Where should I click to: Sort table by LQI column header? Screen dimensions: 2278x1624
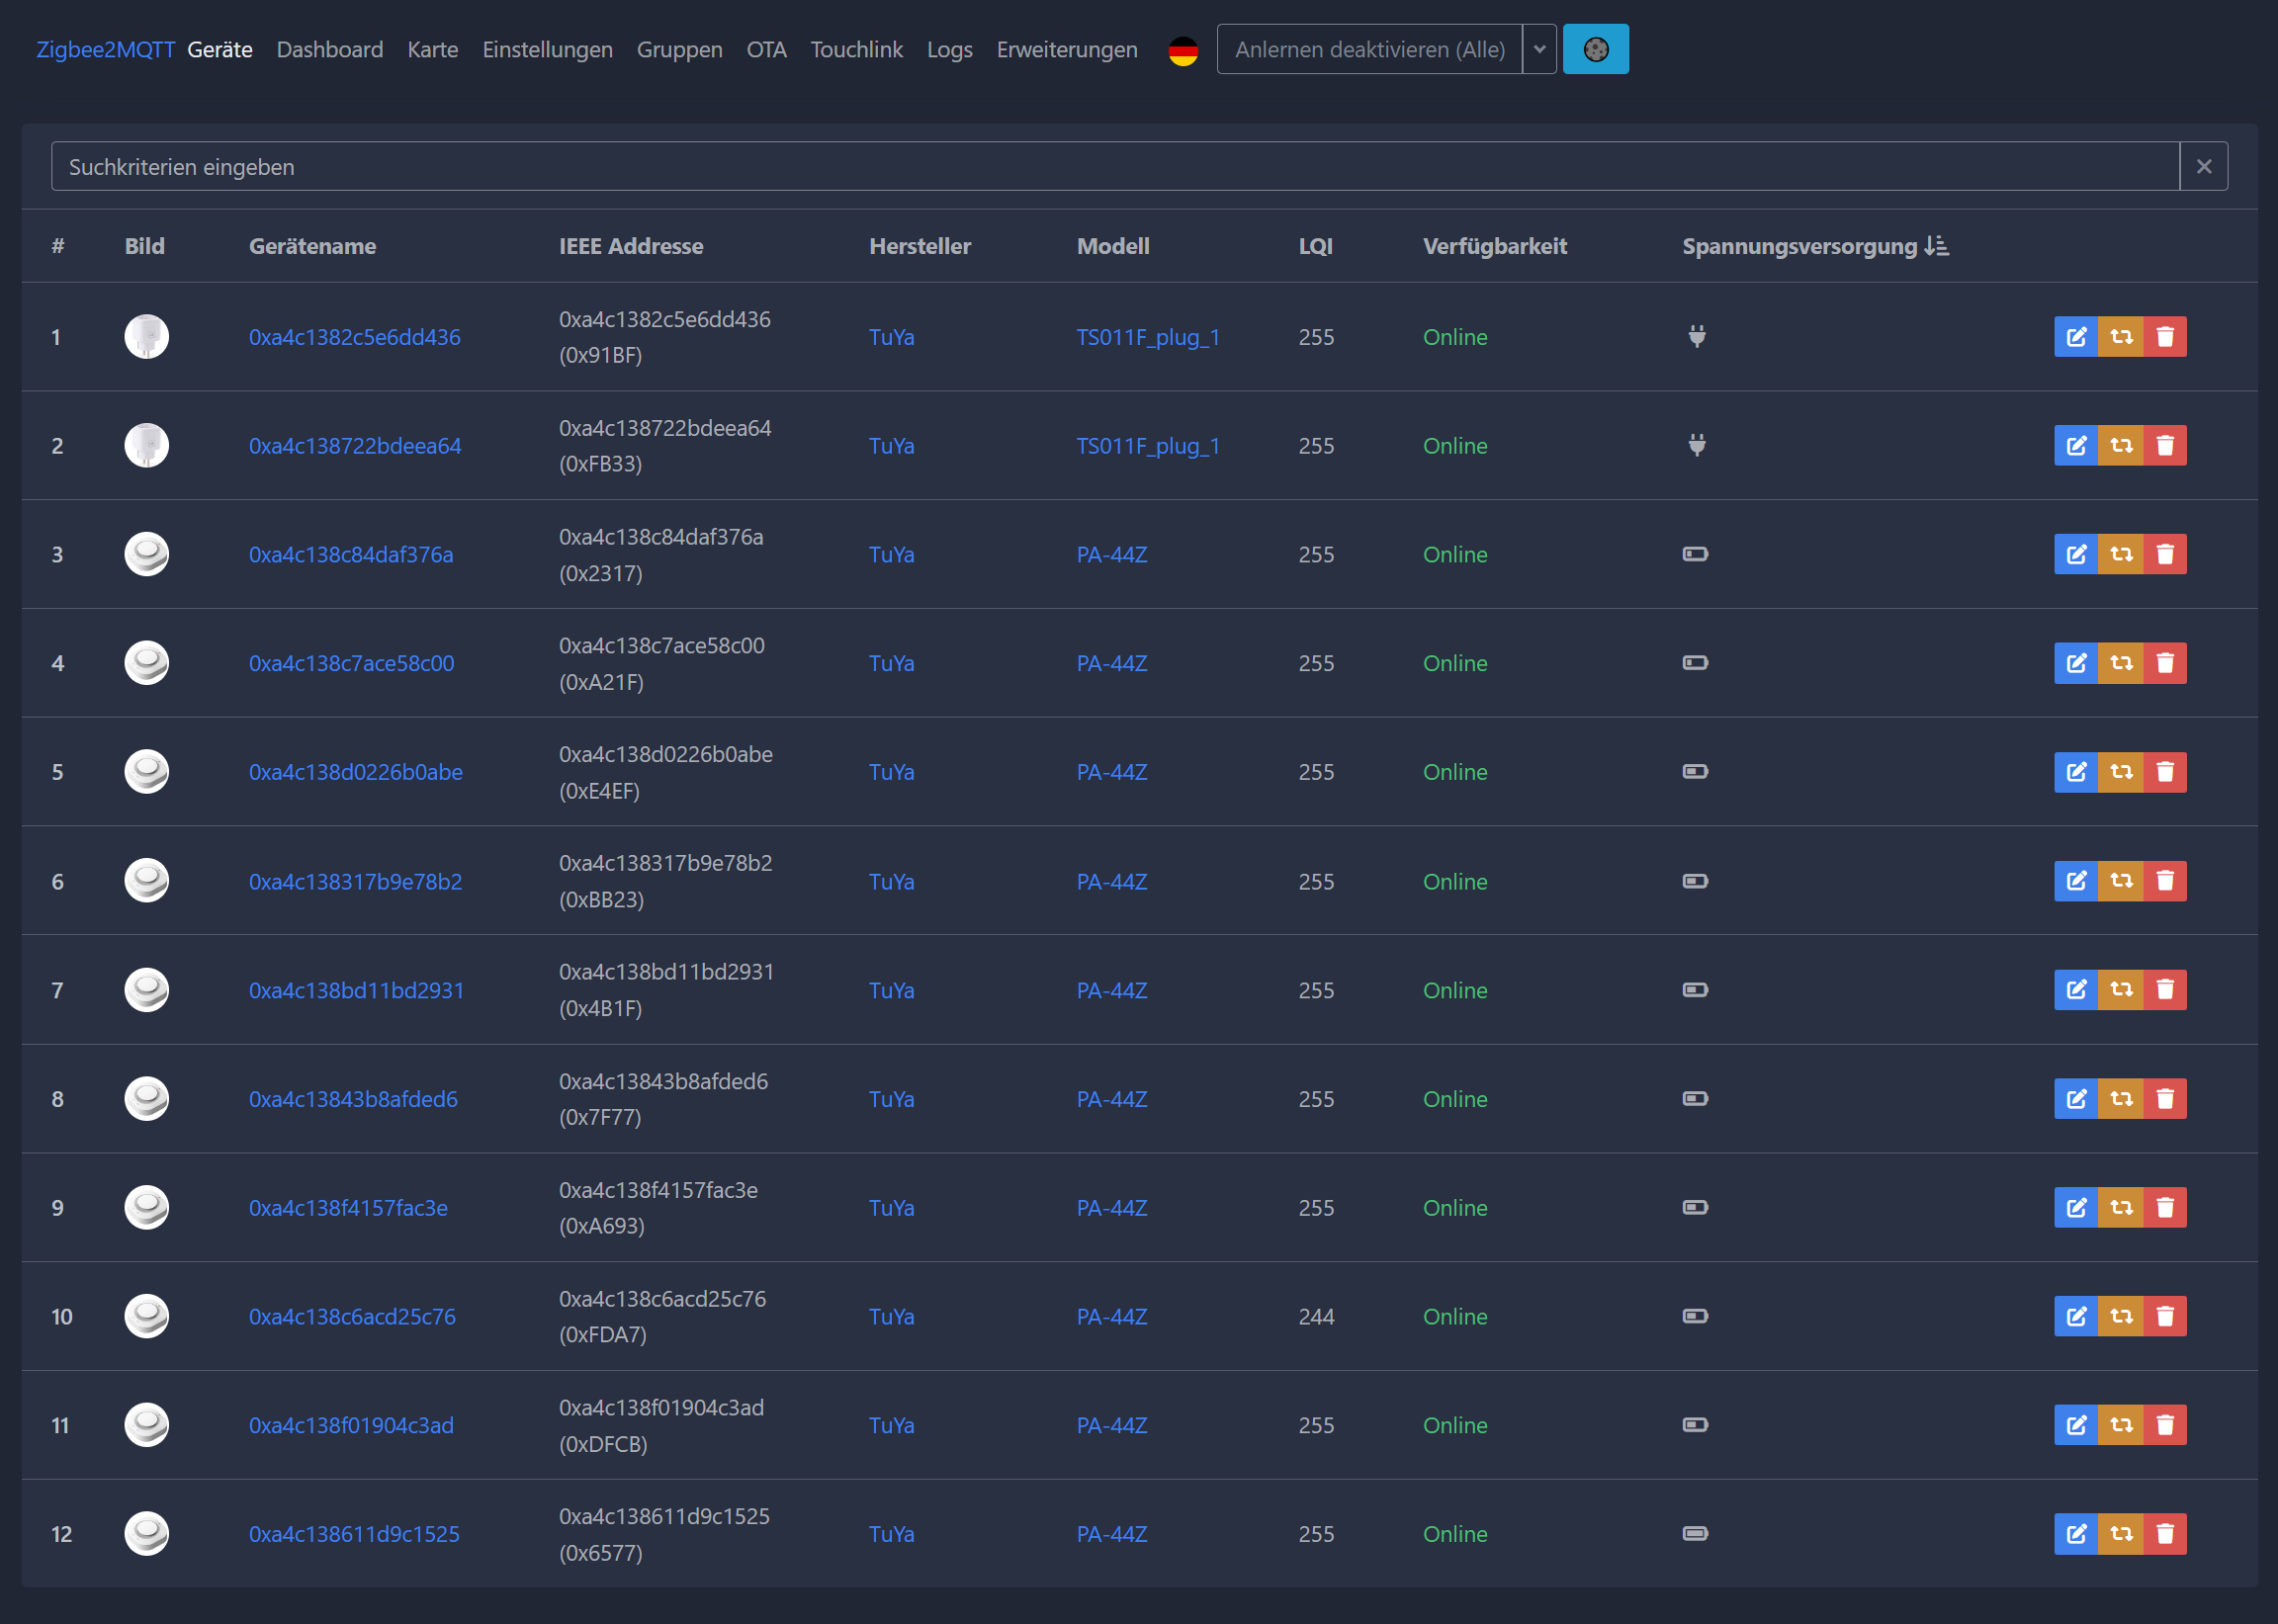click(1315, 246)
